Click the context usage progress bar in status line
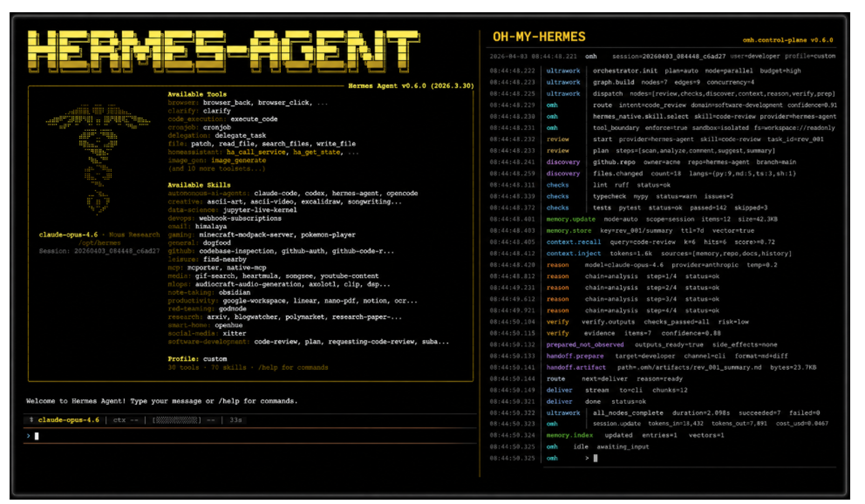 pos(176,420)
